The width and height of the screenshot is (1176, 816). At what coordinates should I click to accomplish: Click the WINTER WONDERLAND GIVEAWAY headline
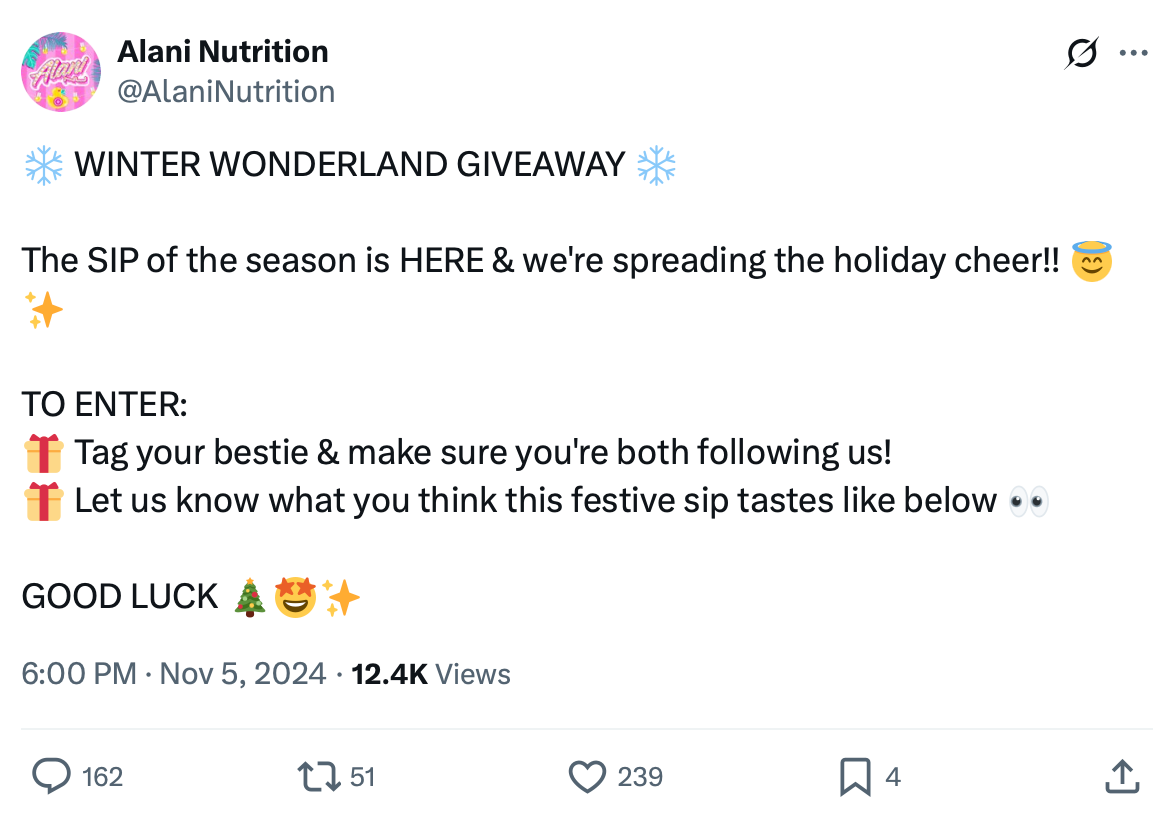[x=349, y=163]
